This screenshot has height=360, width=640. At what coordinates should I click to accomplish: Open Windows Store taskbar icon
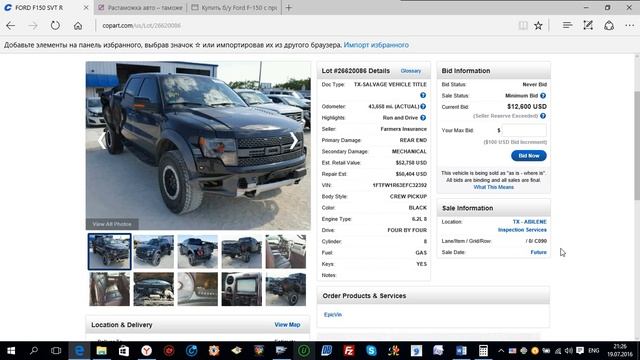tap(124, 351)
